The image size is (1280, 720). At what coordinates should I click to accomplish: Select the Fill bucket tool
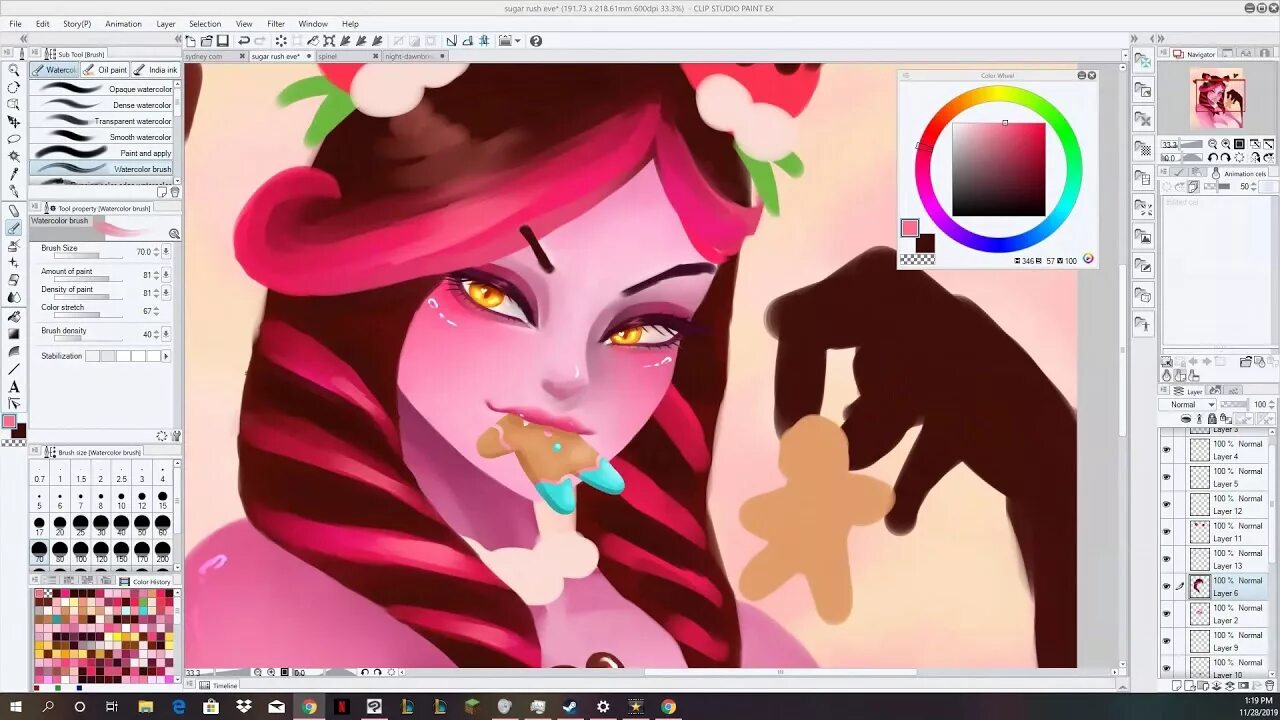click(14, 317)
